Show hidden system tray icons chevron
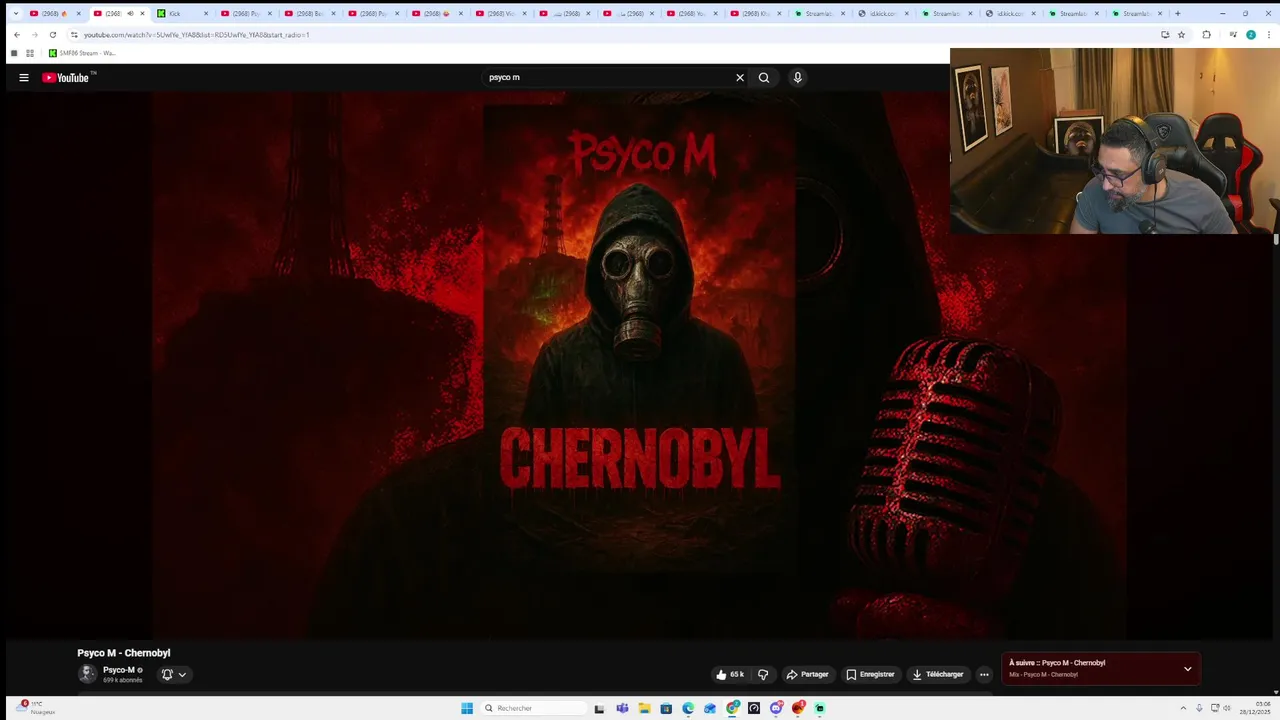Image resolution: width=1280 pixels, height=720 pixels. 1183,708
